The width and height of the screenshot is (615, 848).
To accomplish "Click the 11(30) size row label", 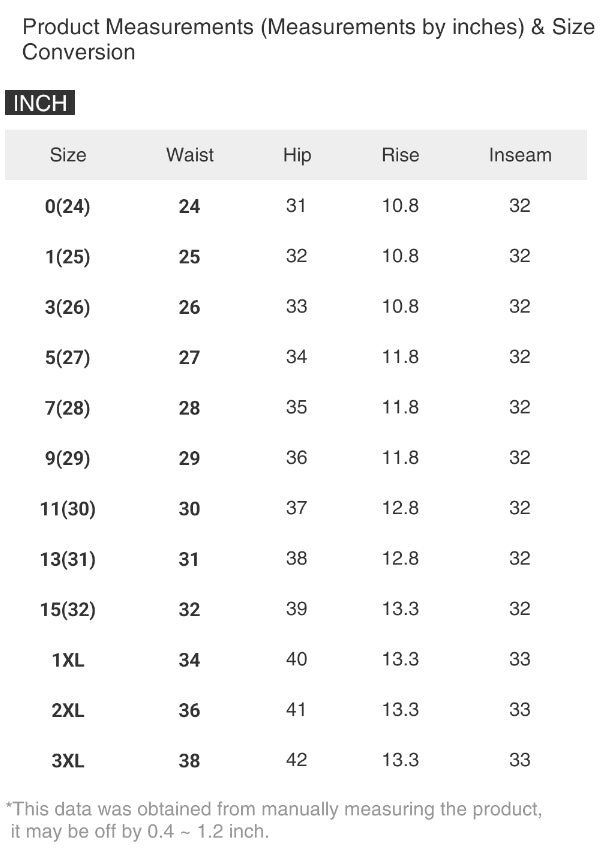I will [68, 509].
